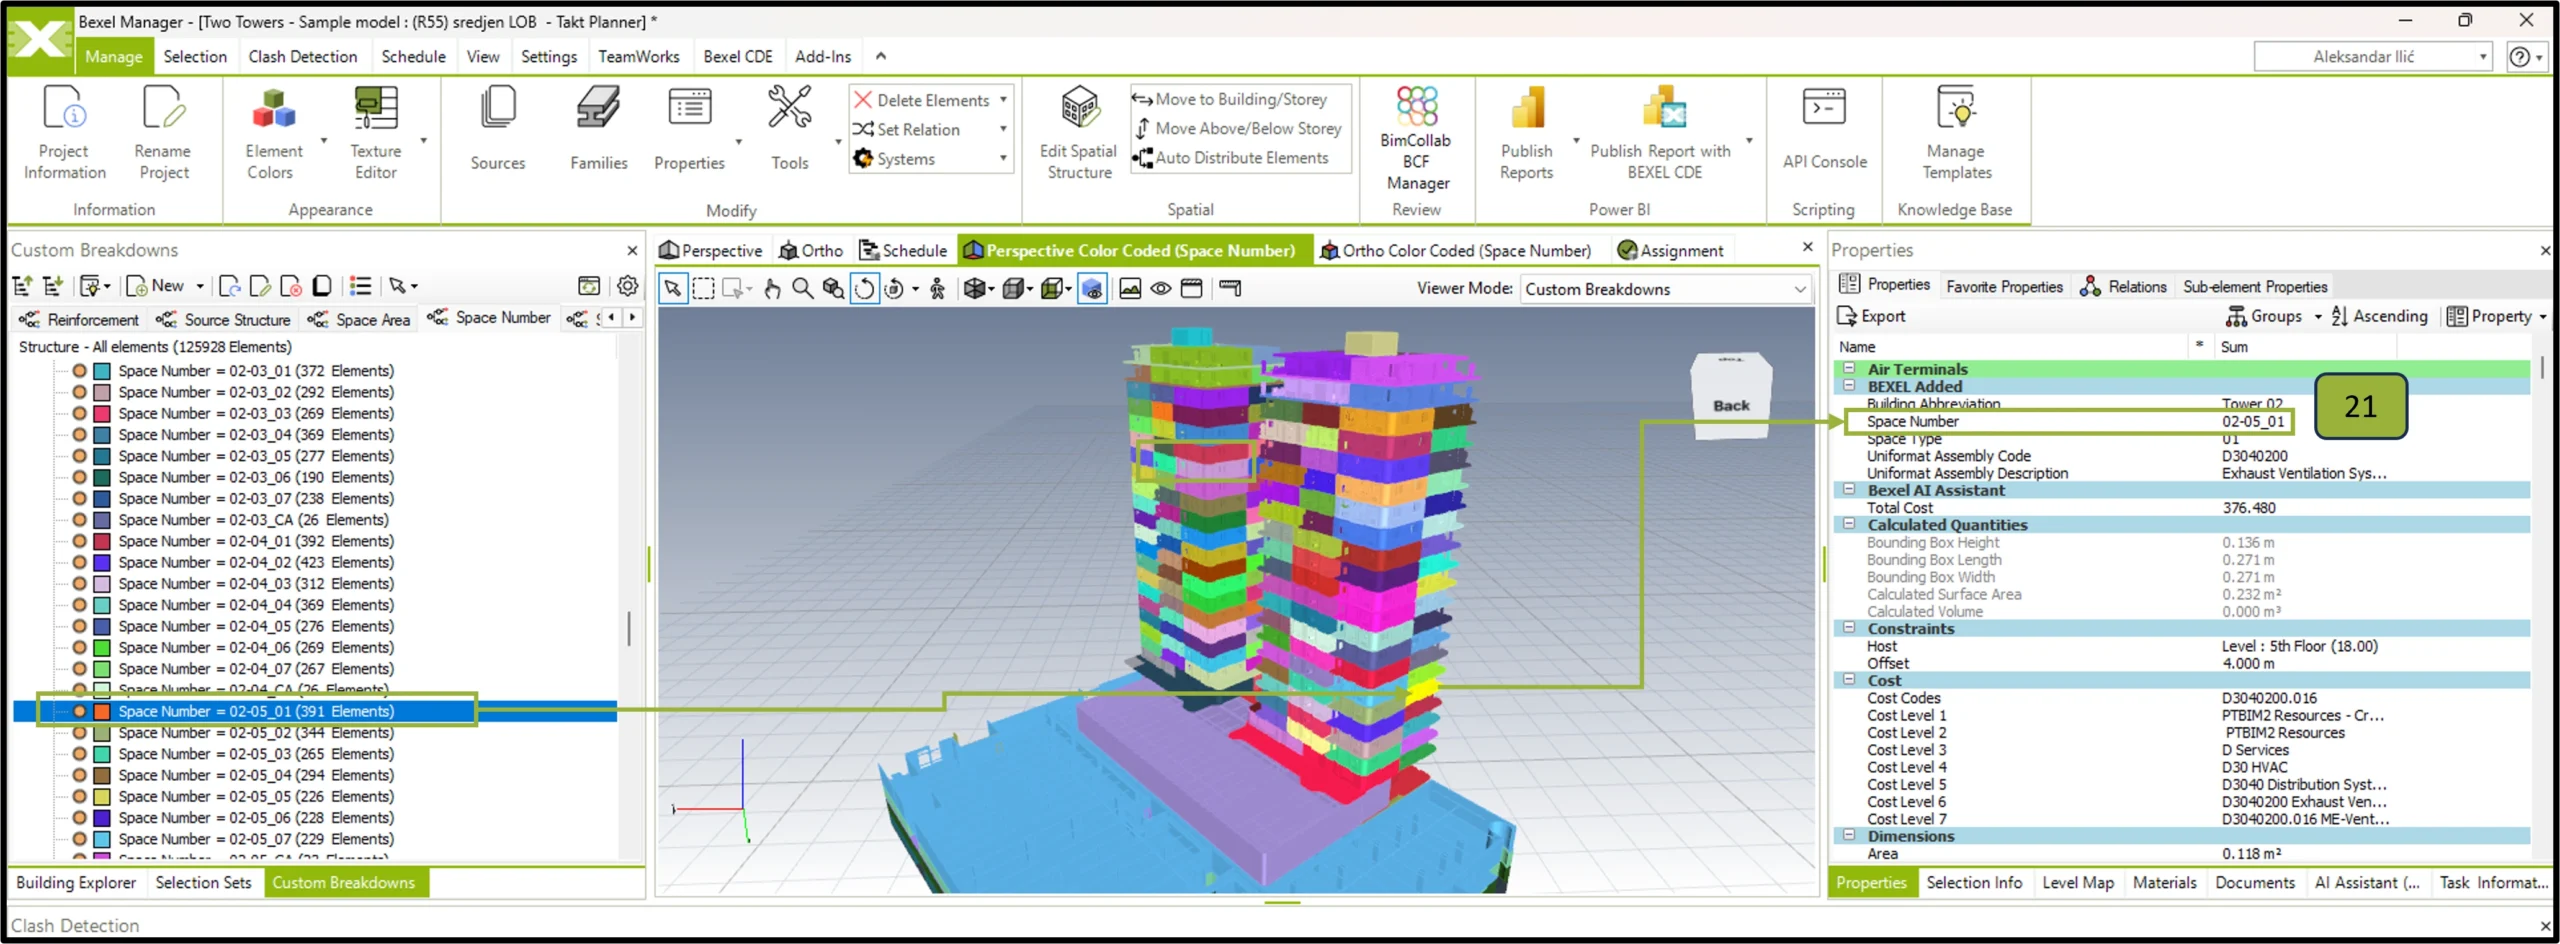Toggle visibility of Space Number 02-04_01

tap(79, 541)
